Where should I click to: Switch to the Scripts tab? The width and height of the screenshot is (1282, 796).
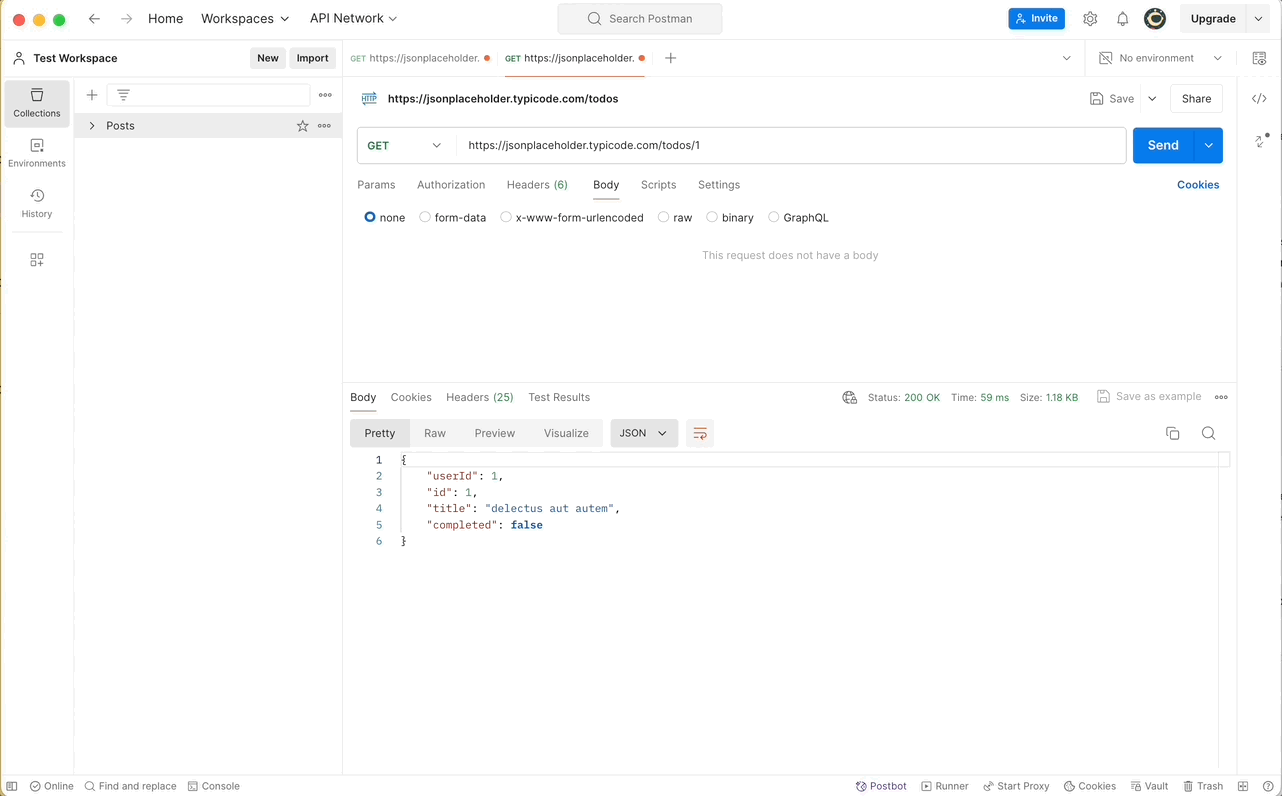tap(658, 185)
